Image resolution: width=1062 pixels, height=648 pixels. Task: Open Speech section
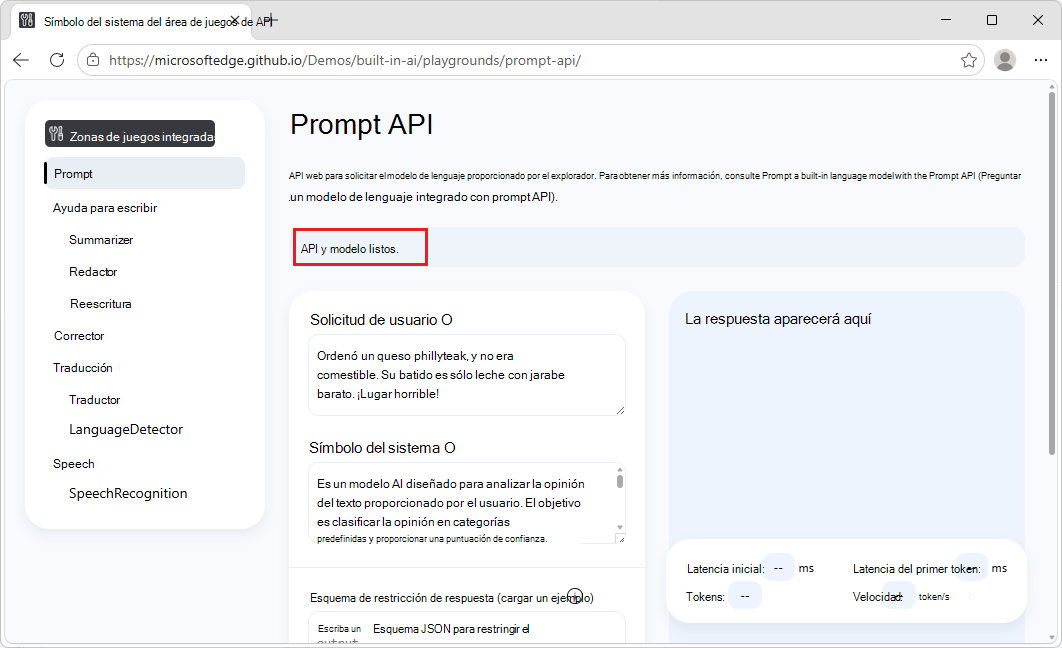74,464
